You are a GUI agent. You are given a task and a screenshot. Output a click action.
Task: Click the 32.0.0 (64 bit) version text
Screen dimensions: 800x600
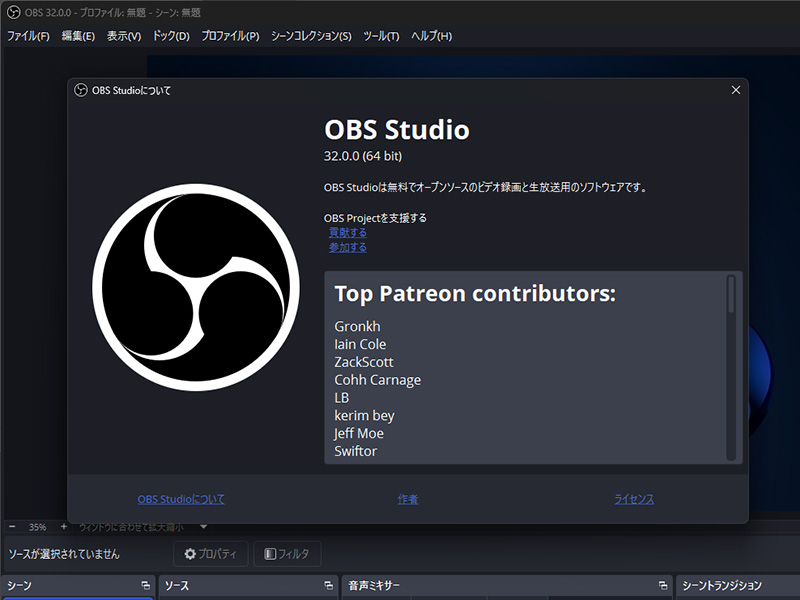363,156
